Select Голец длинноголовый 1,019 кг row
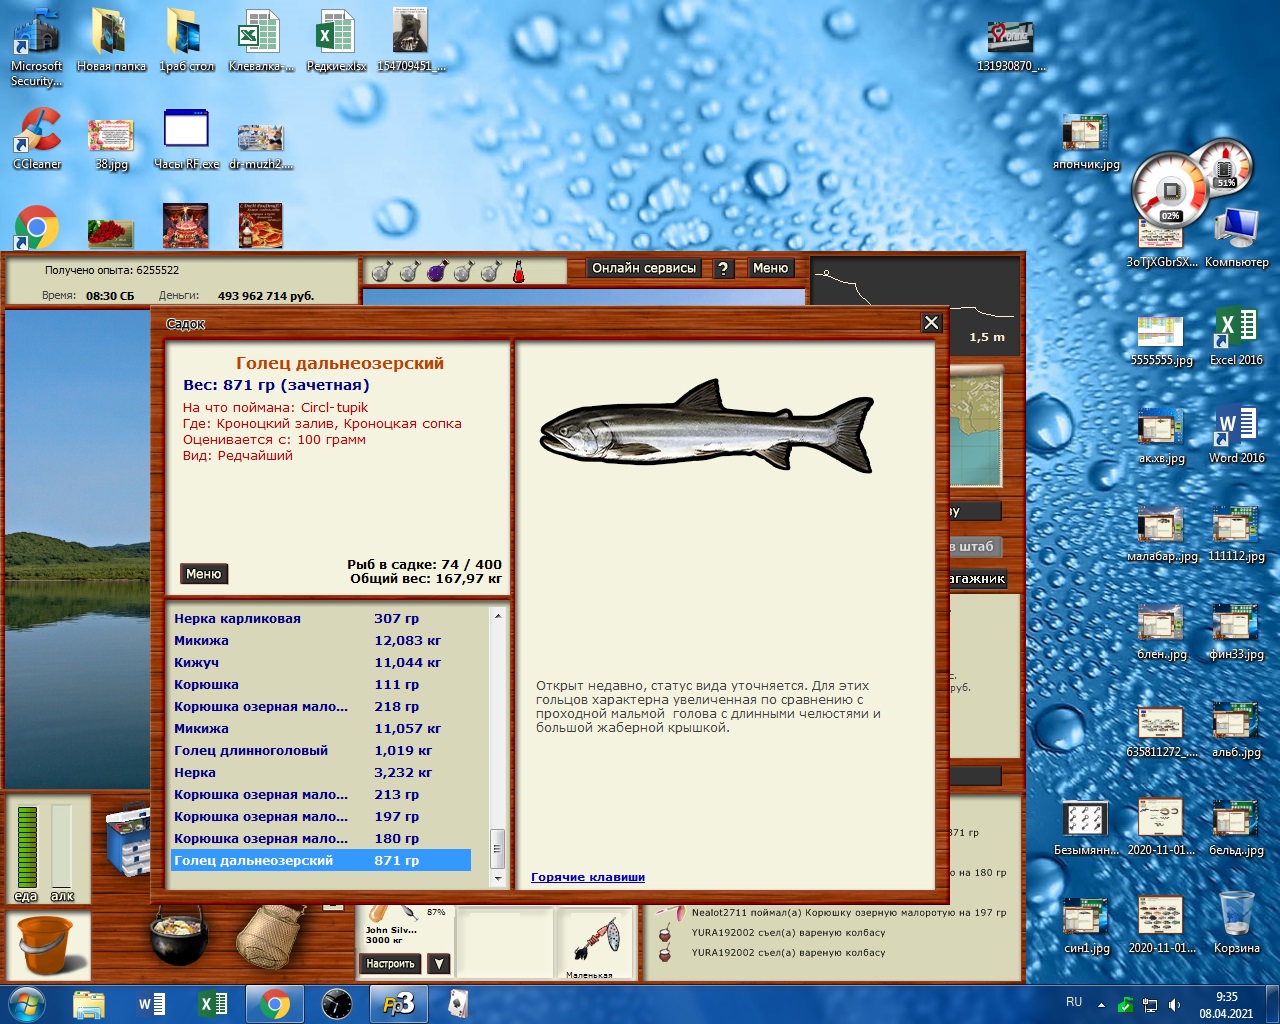Screen dimensions: 1280x1024 point(320,750)
